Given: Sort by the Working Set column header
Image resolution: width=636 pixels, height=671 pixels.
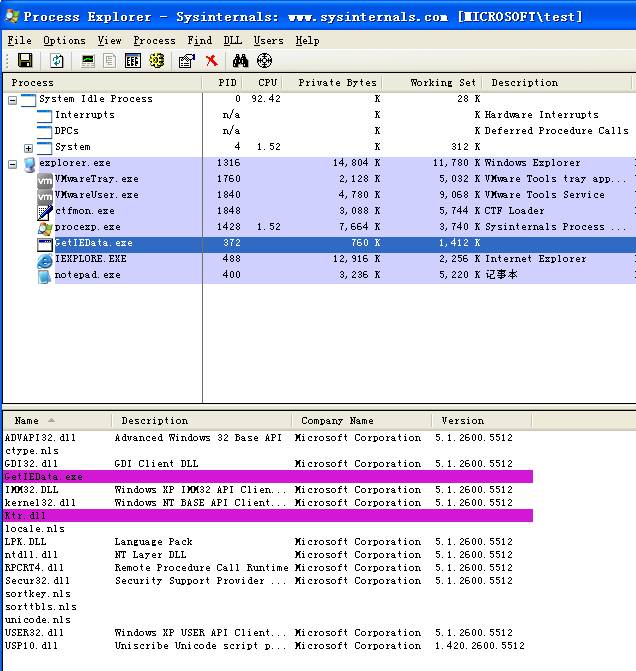Looking at the screenshot, I should point(432,83).
